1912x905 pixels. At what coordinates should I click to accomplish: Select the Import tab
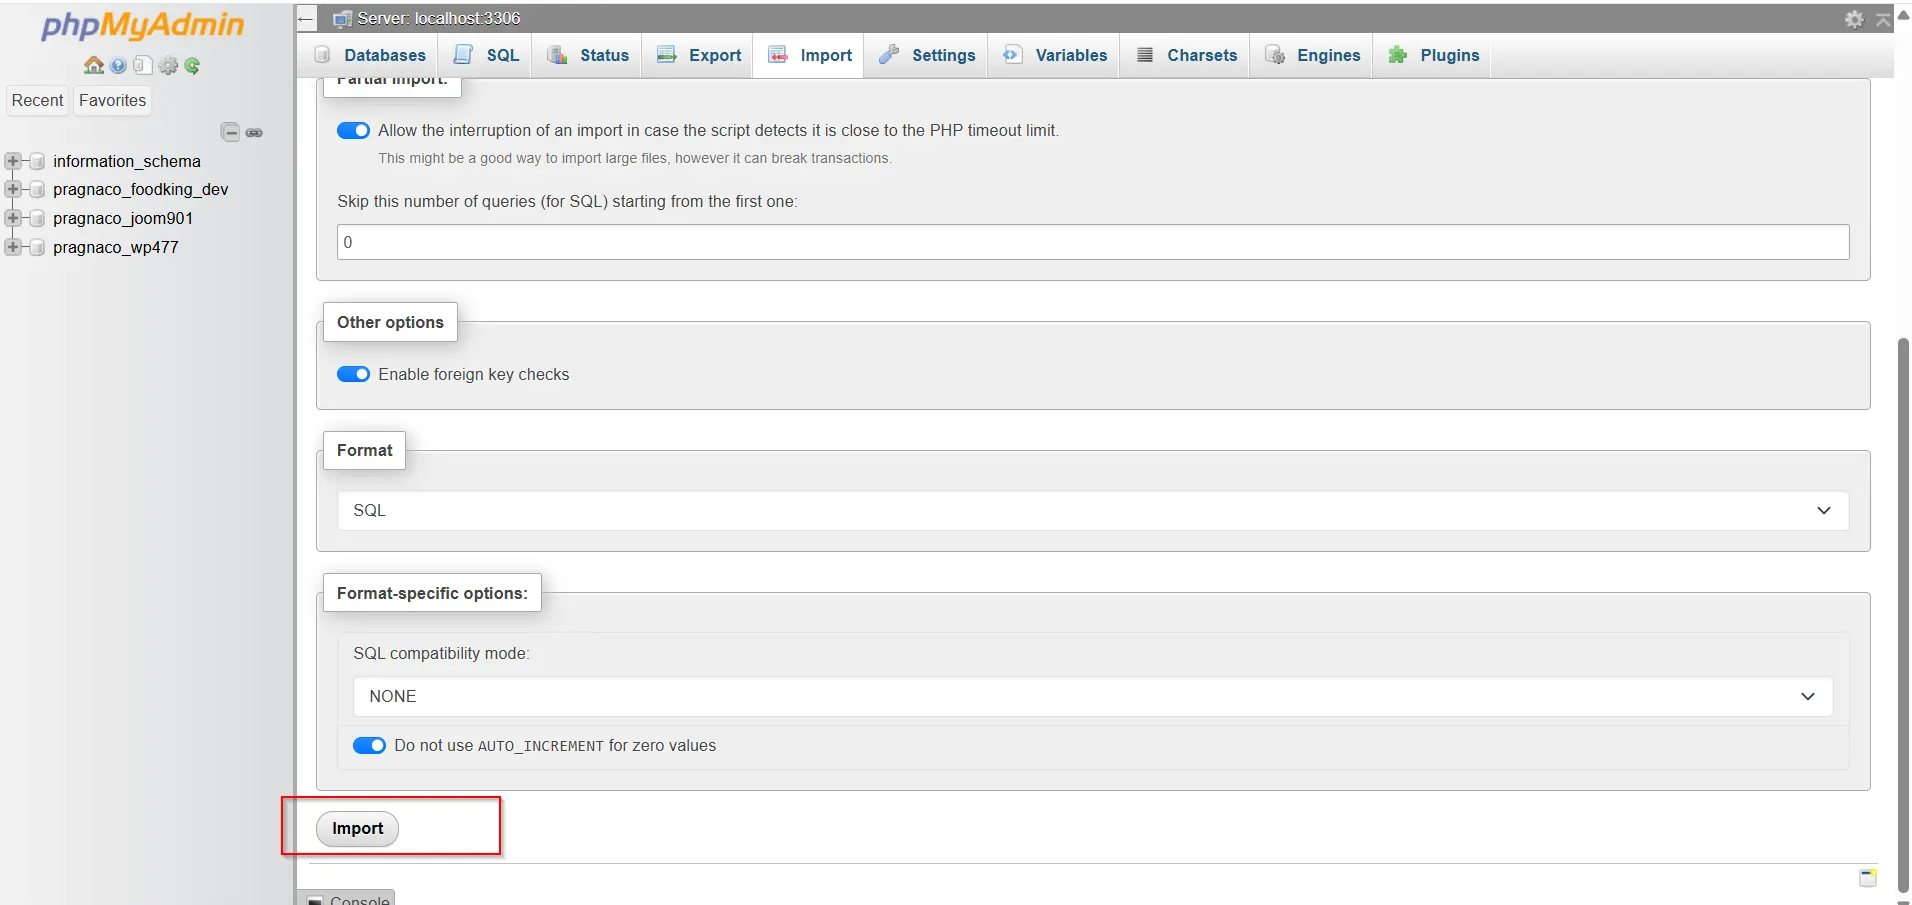click(810, 55)
